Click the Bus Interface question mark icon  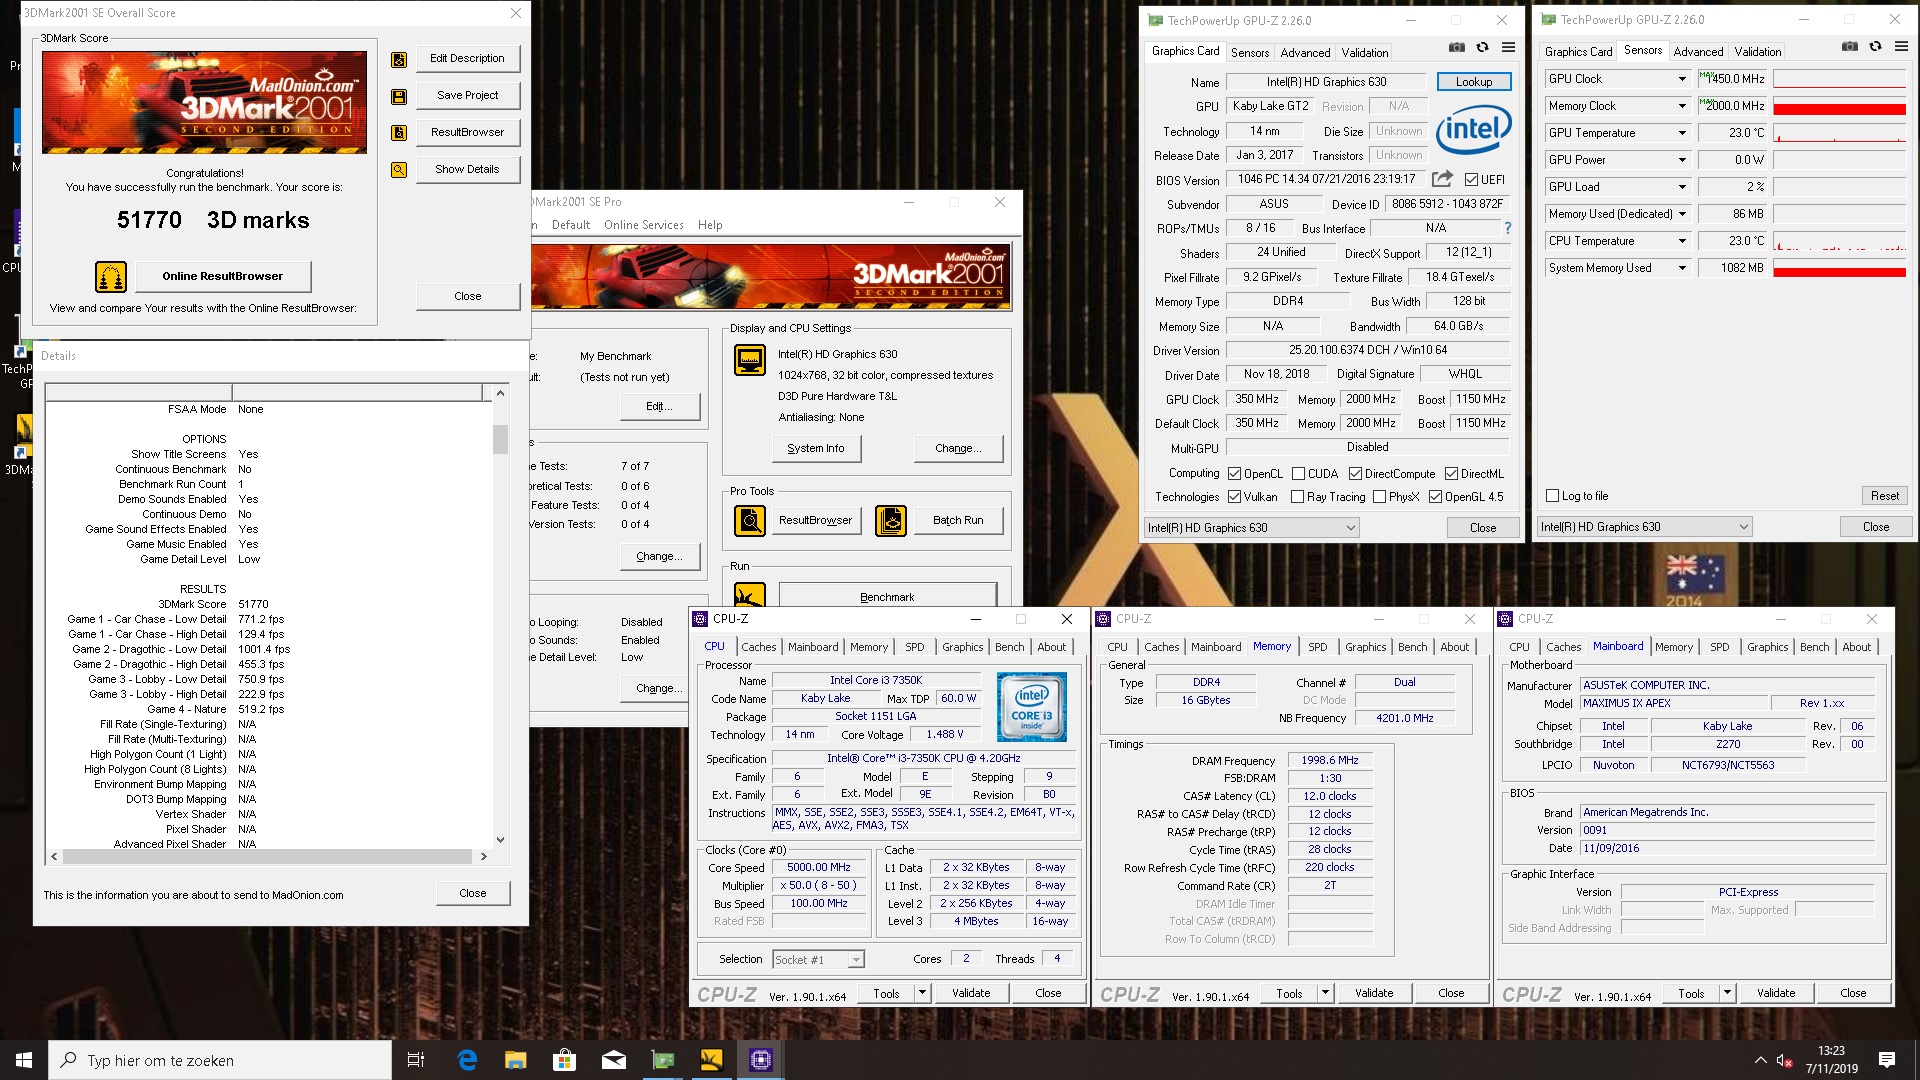point(1508,228)
